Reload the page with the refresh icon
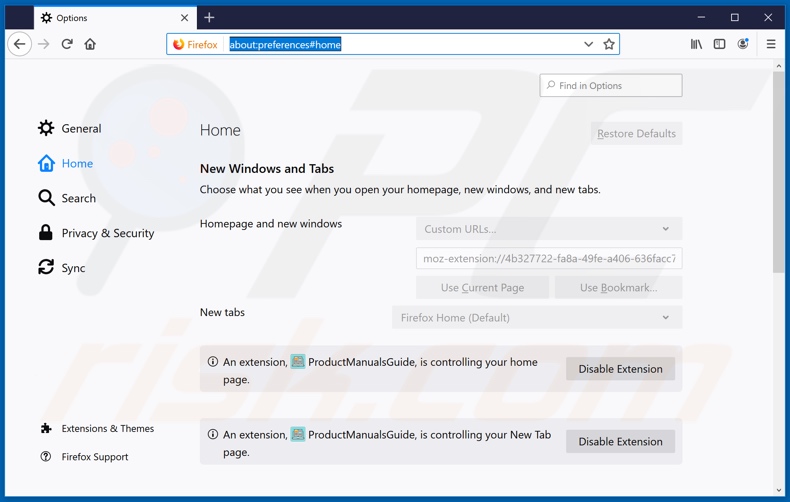The image size is (790, 502). (67, 44)
